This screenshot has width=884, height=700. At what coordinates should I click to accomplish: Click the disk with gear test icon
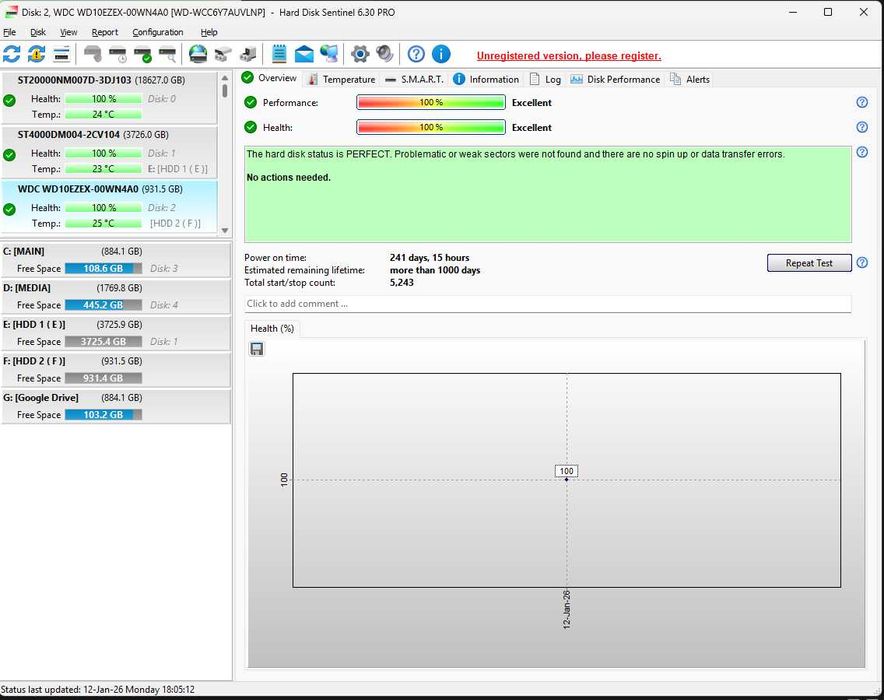[x=93, y=54]
